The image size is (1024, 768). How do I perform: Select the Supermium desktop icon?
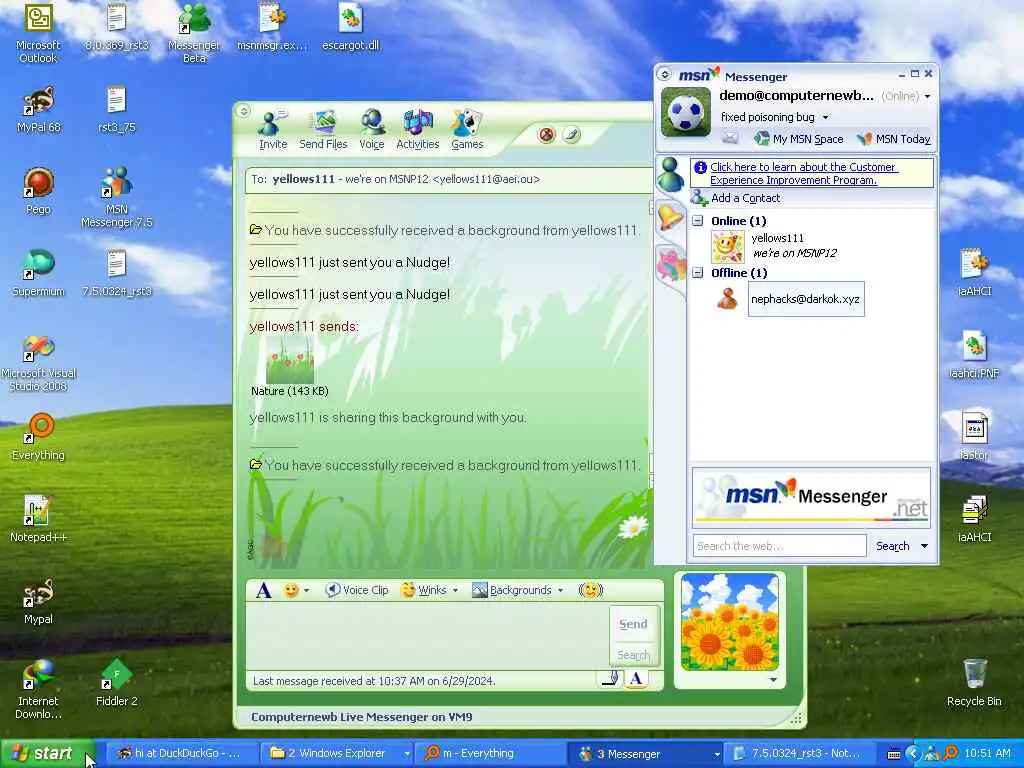[38, 274]
